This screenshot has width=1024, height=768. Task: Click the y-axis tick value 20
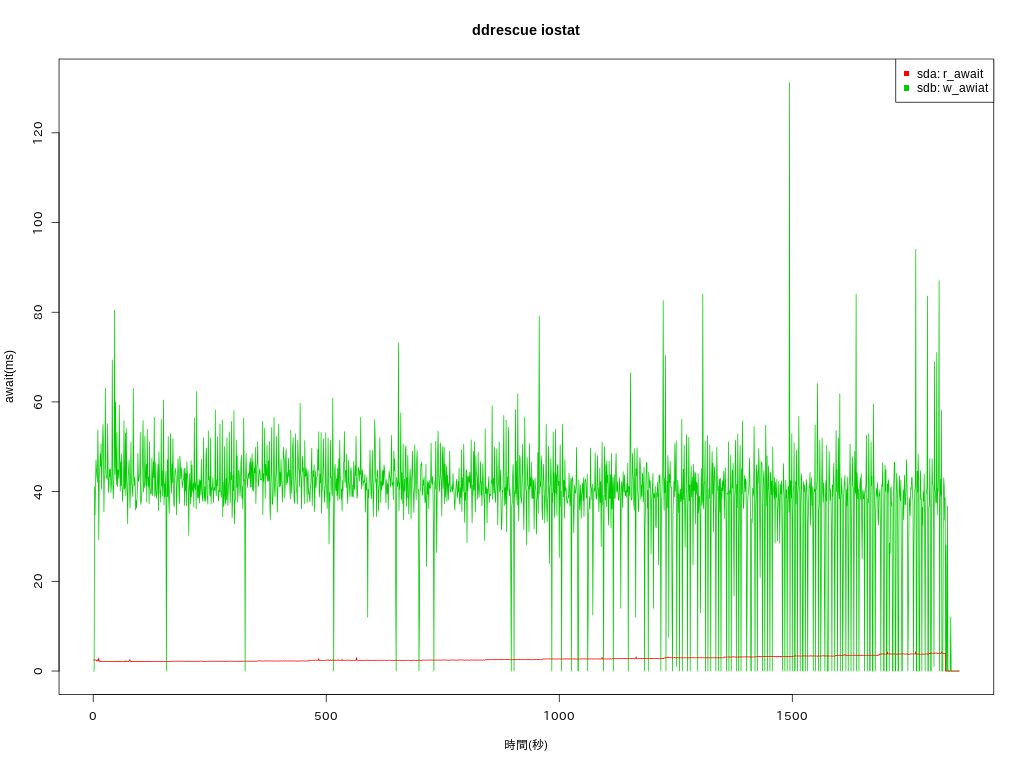point(38,581)
